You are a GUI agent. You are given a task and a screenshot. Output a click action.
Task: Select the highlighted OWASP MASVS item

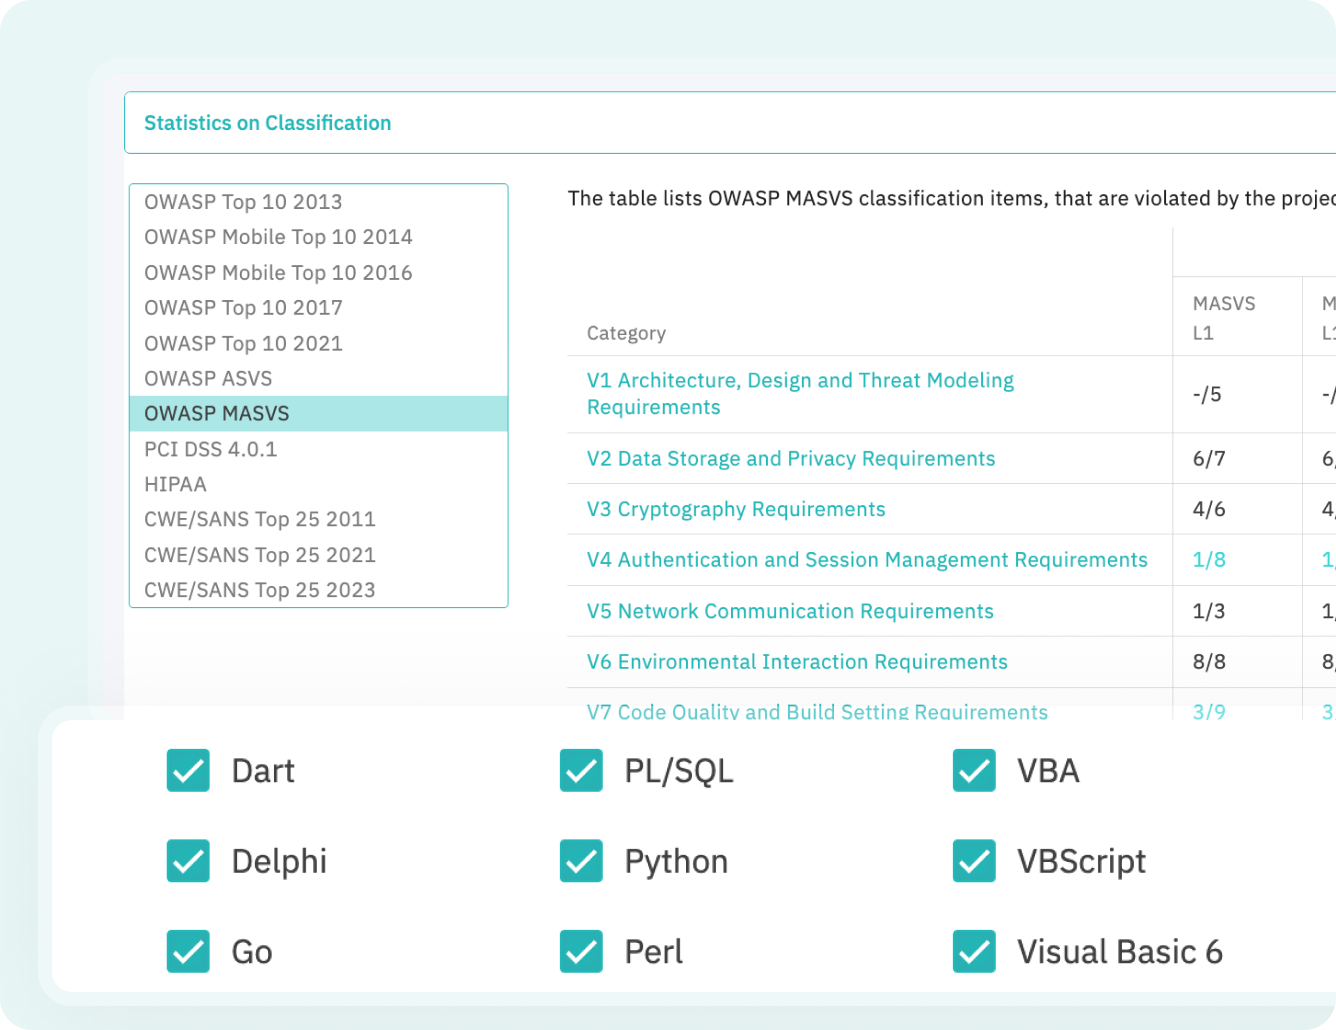(319, 414)
